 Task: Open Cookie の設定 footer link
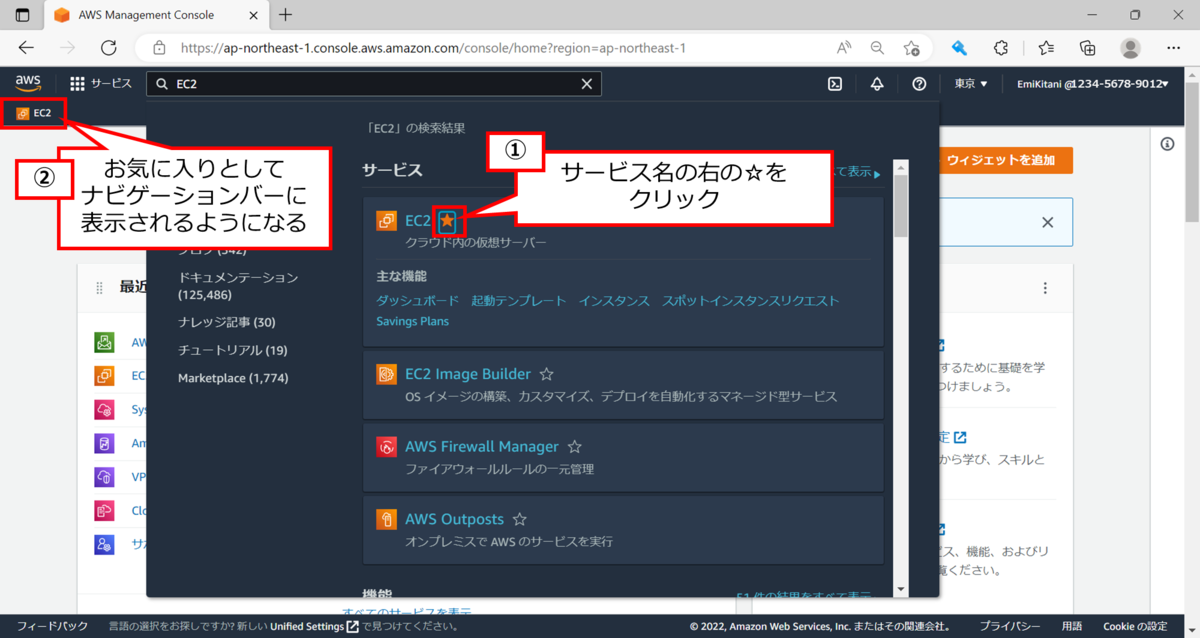[1135, 626]
